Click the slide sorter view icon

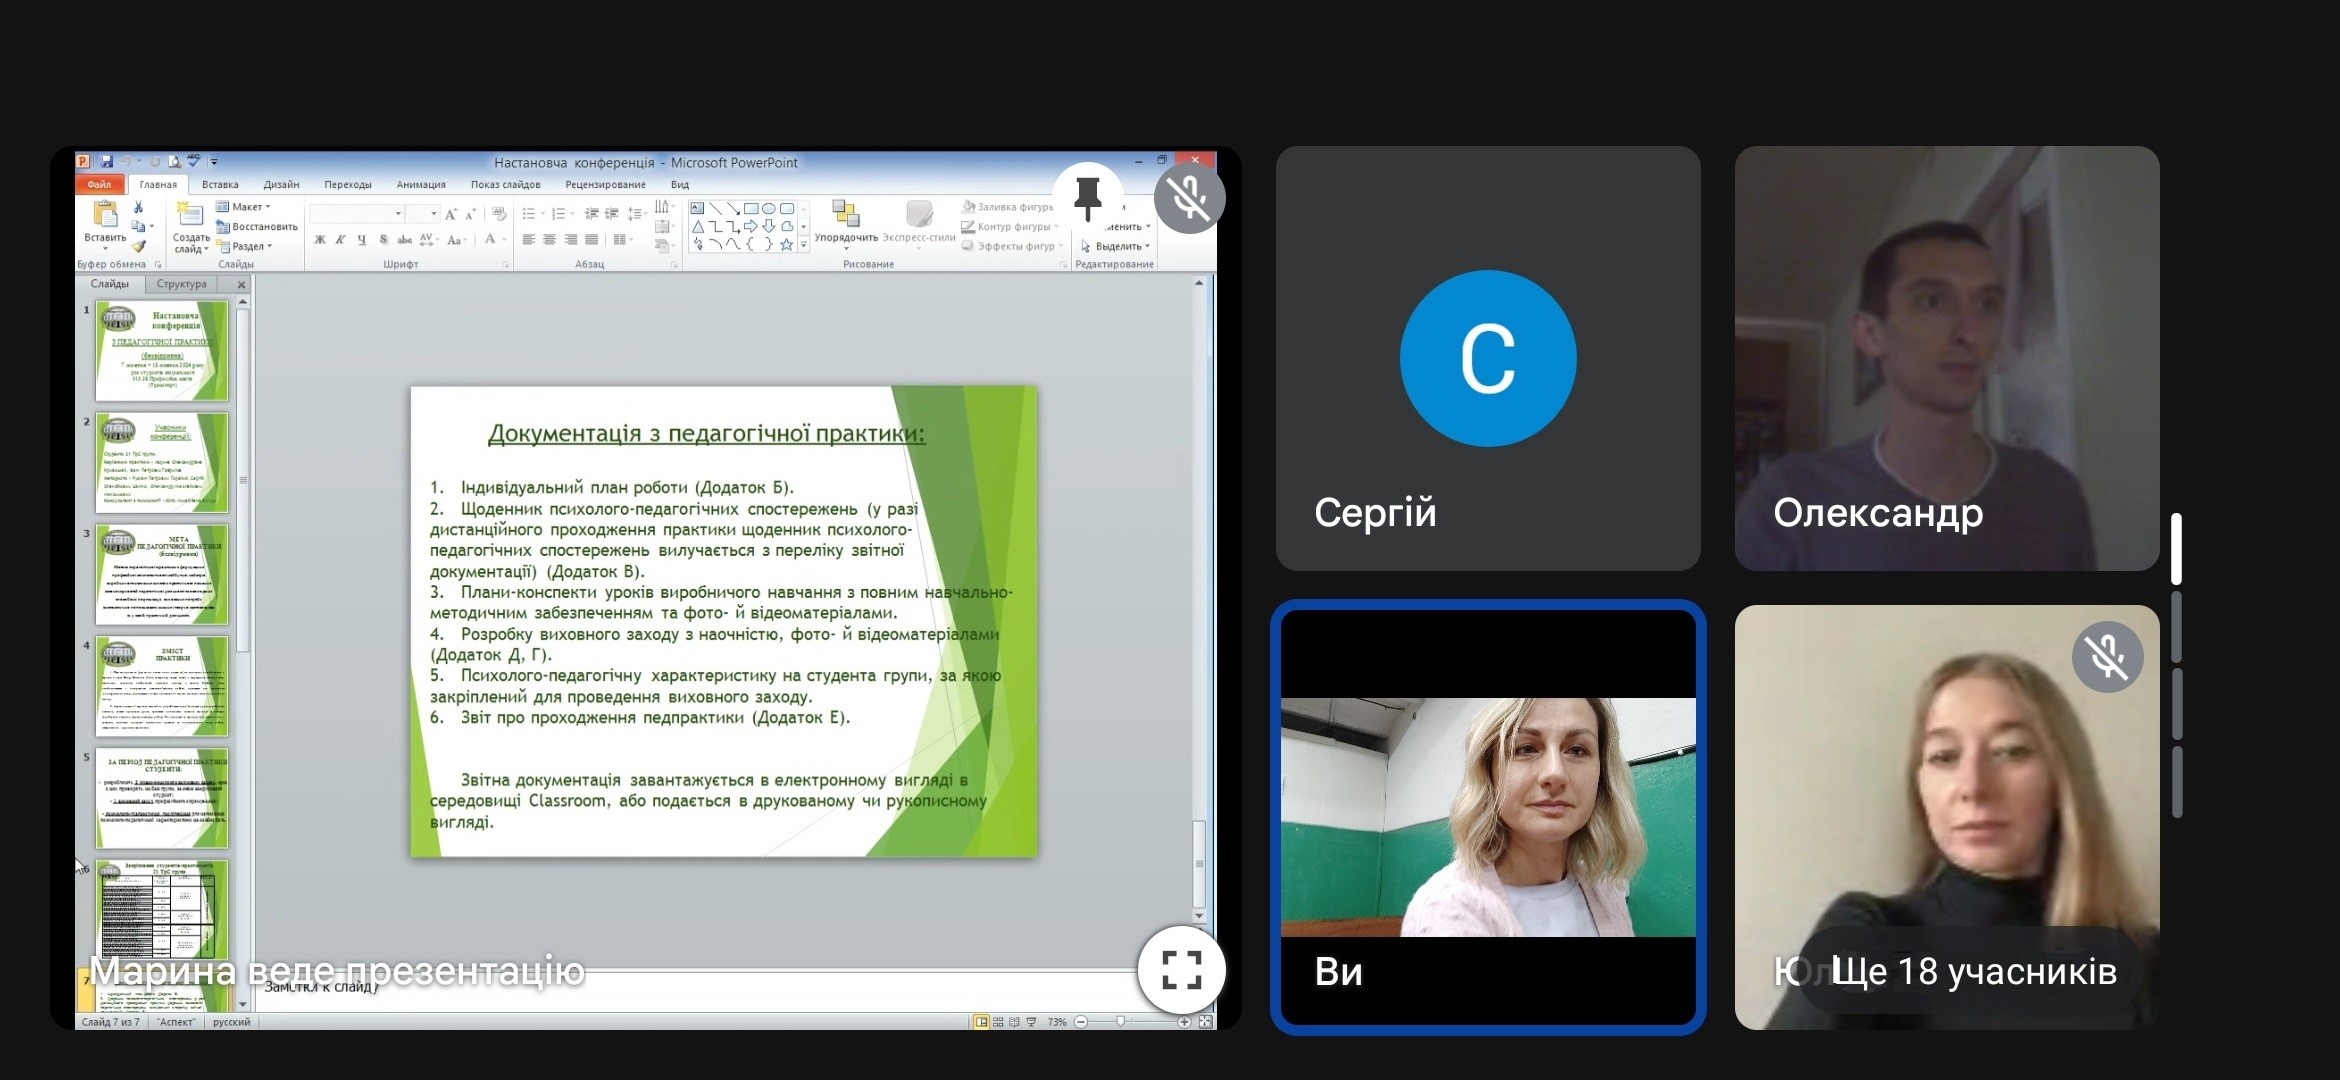click(x=998, y=1022)
